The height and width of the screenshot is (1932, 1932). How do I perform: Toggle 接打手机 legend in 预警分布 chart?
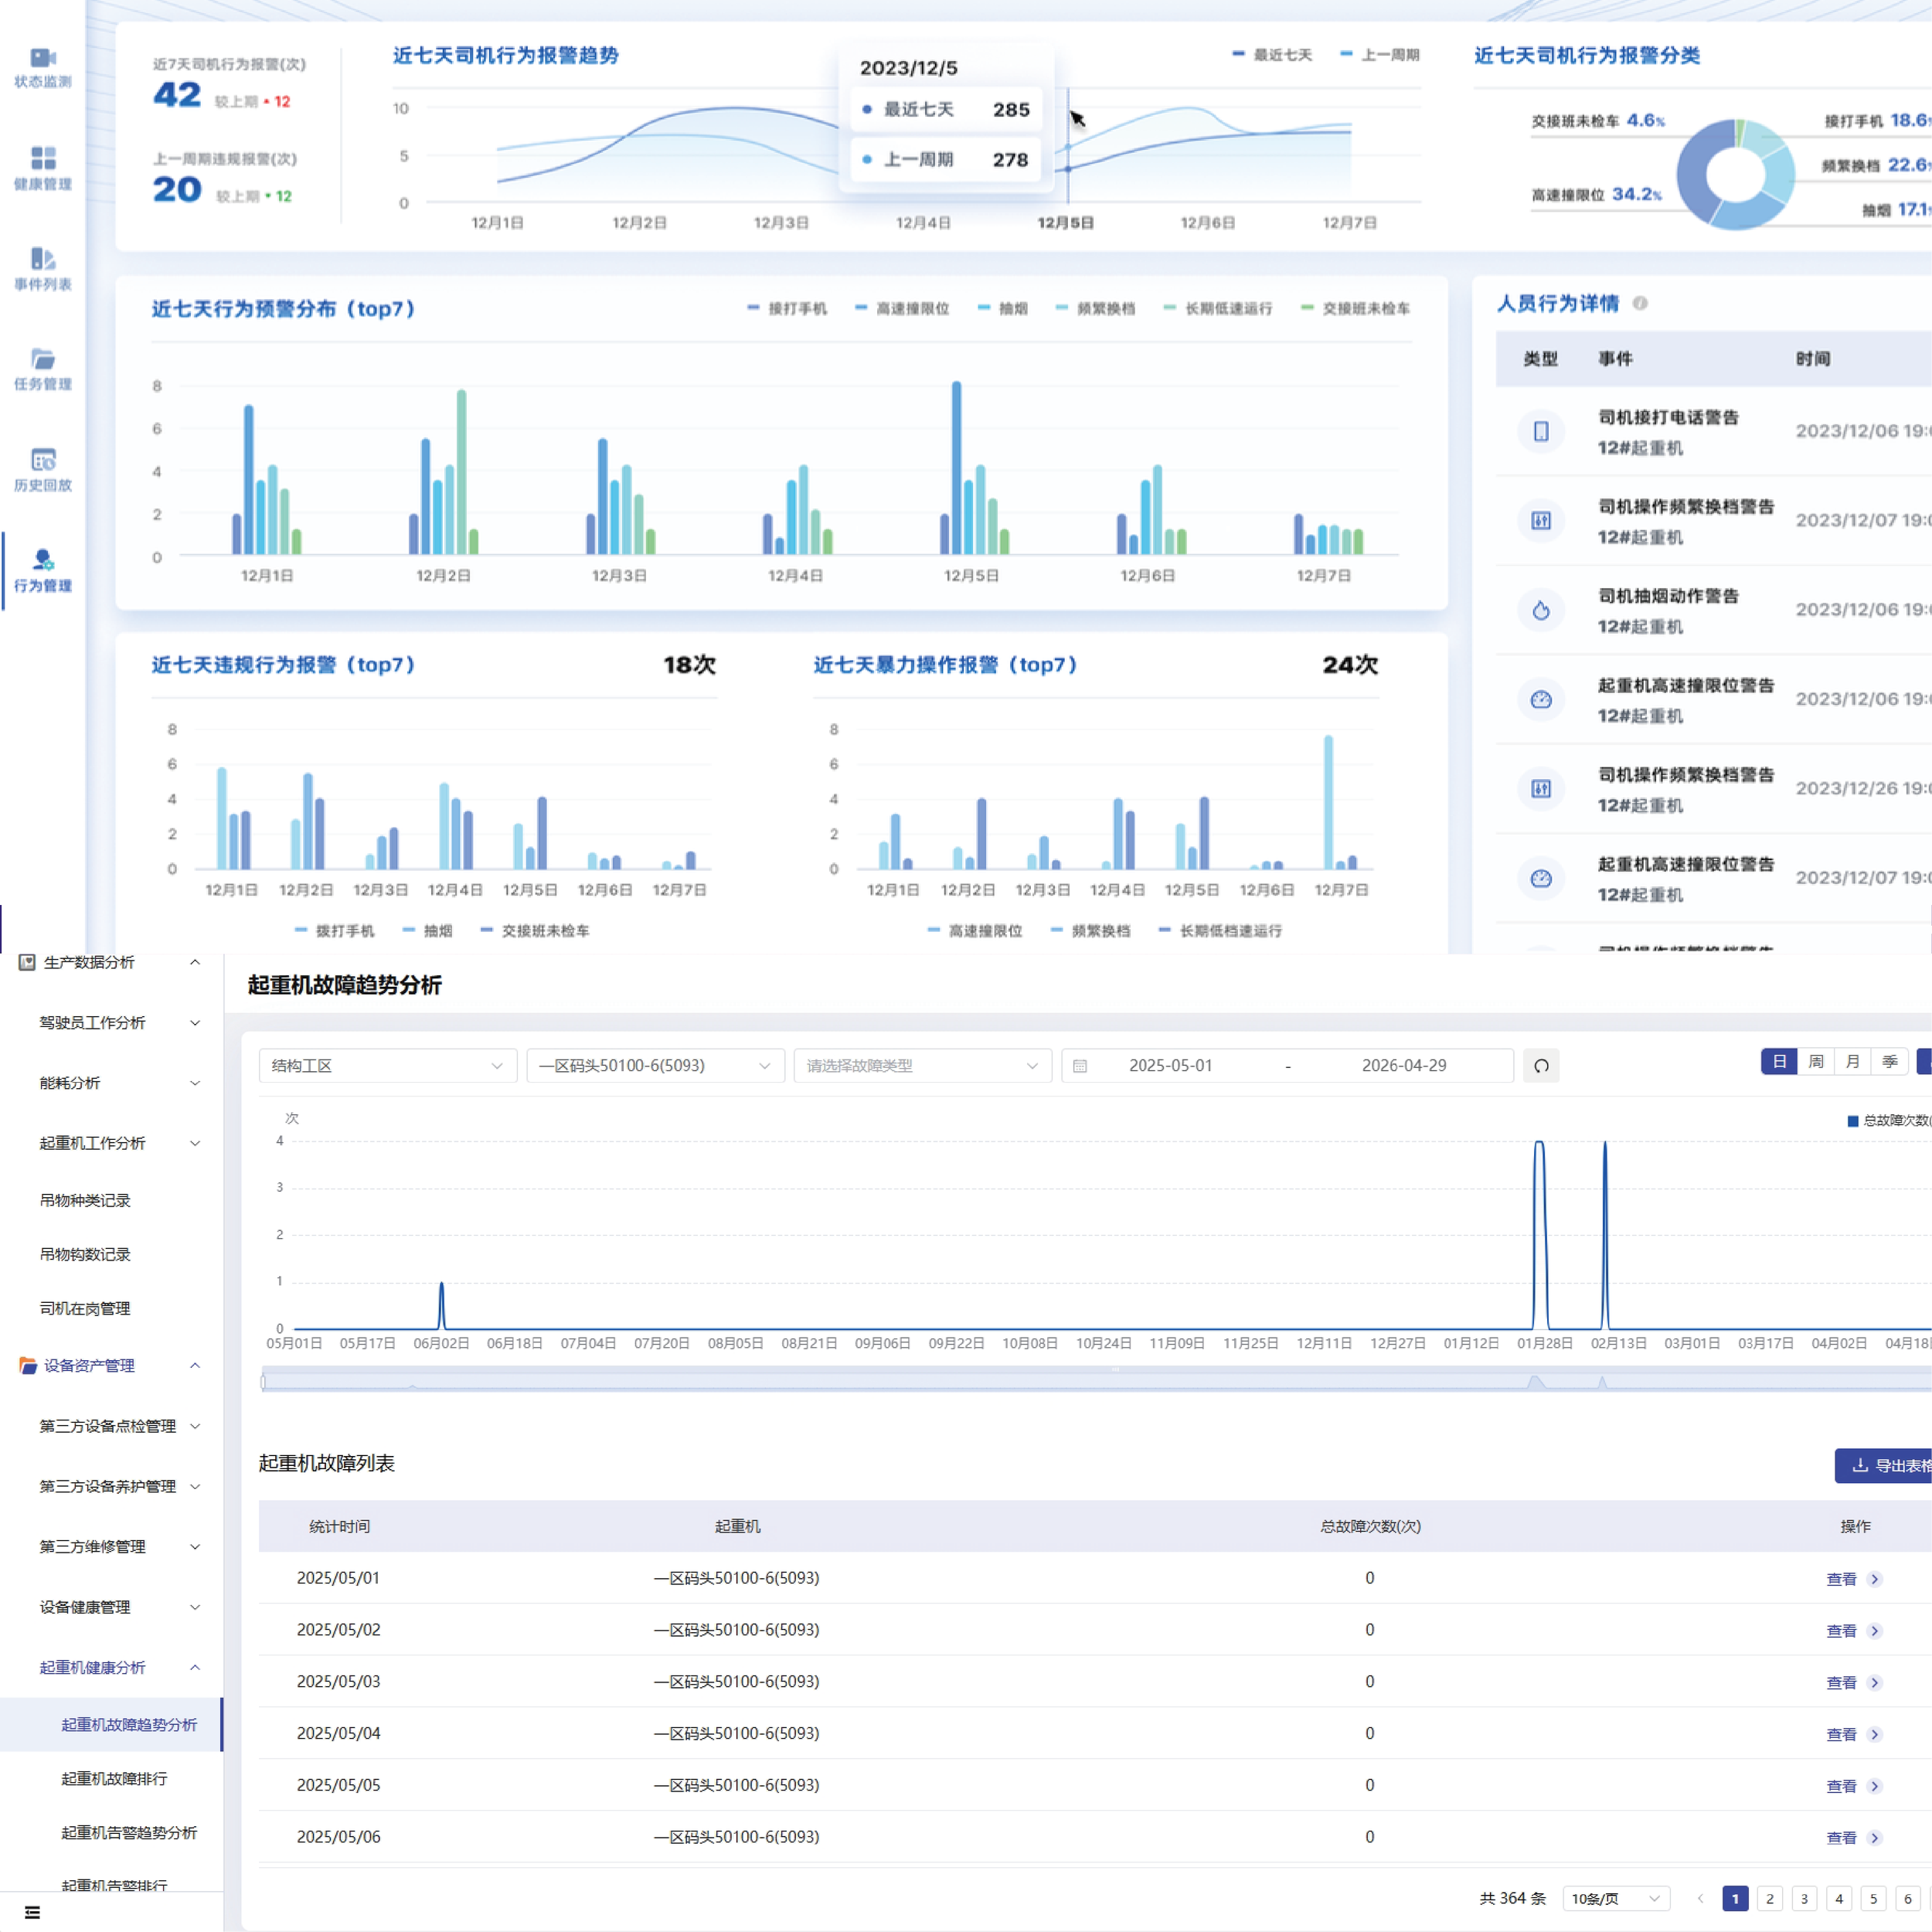(x=787, y=308)
